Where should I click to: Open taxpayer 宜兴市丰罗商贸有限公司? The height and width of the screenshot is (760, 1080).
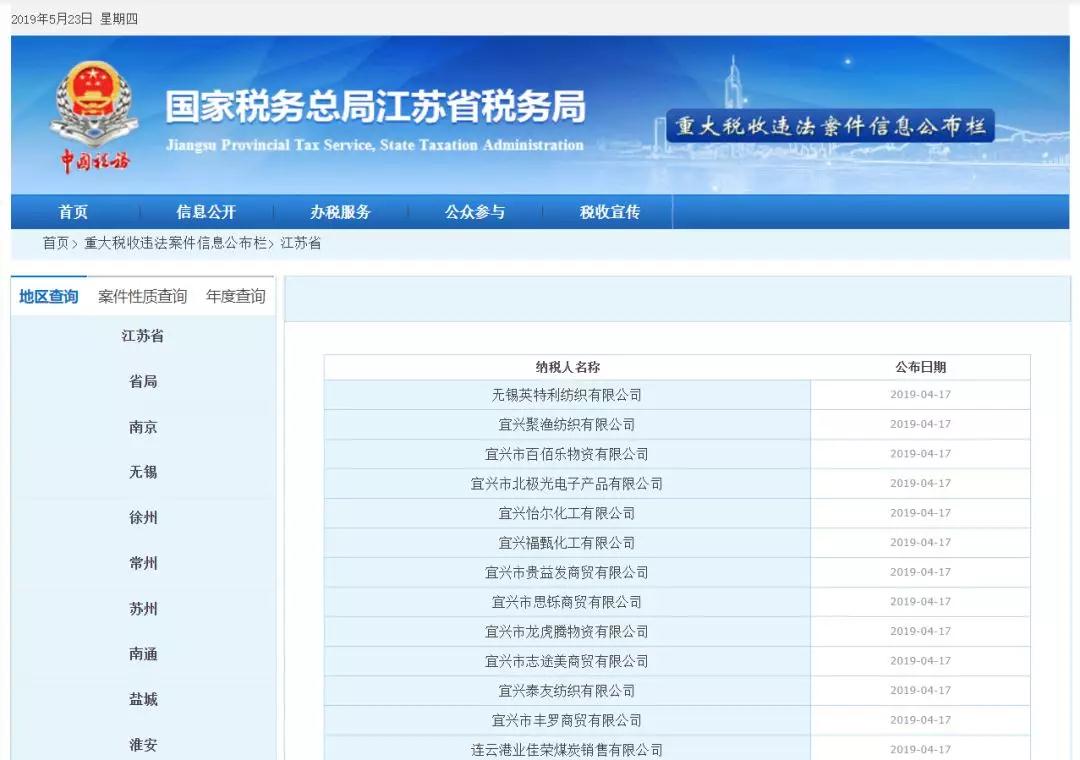[567, 721]
